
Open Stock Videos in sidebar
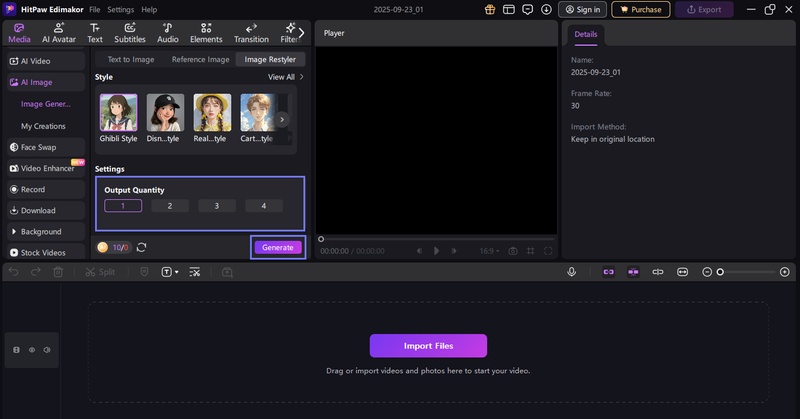click(x=46, y=252)
